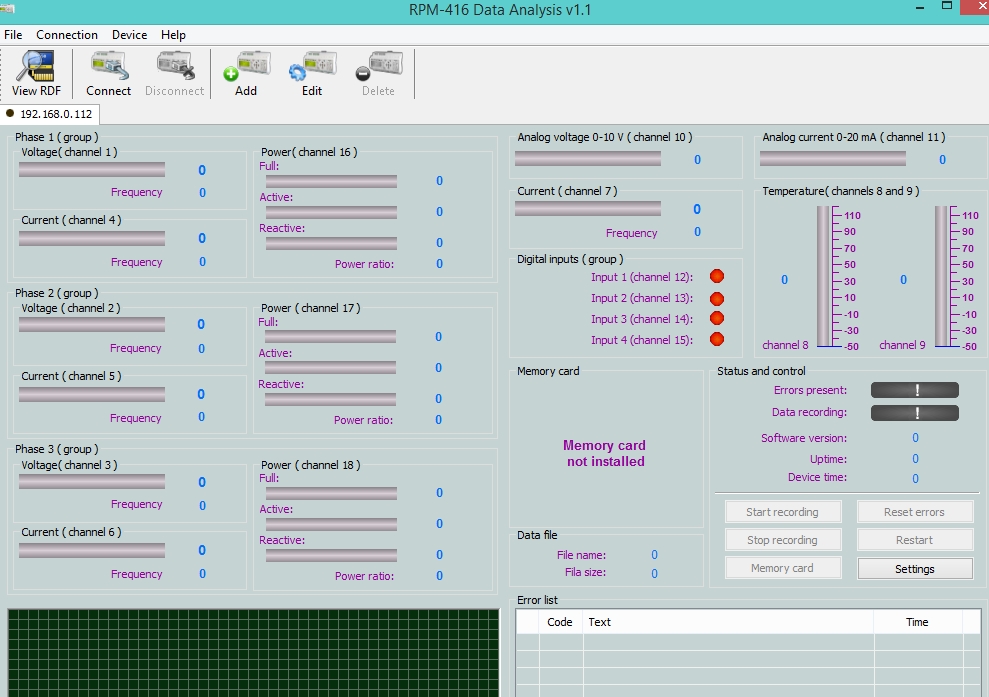Select the 192.168.0.112 device tab

[x=49, y=114]
